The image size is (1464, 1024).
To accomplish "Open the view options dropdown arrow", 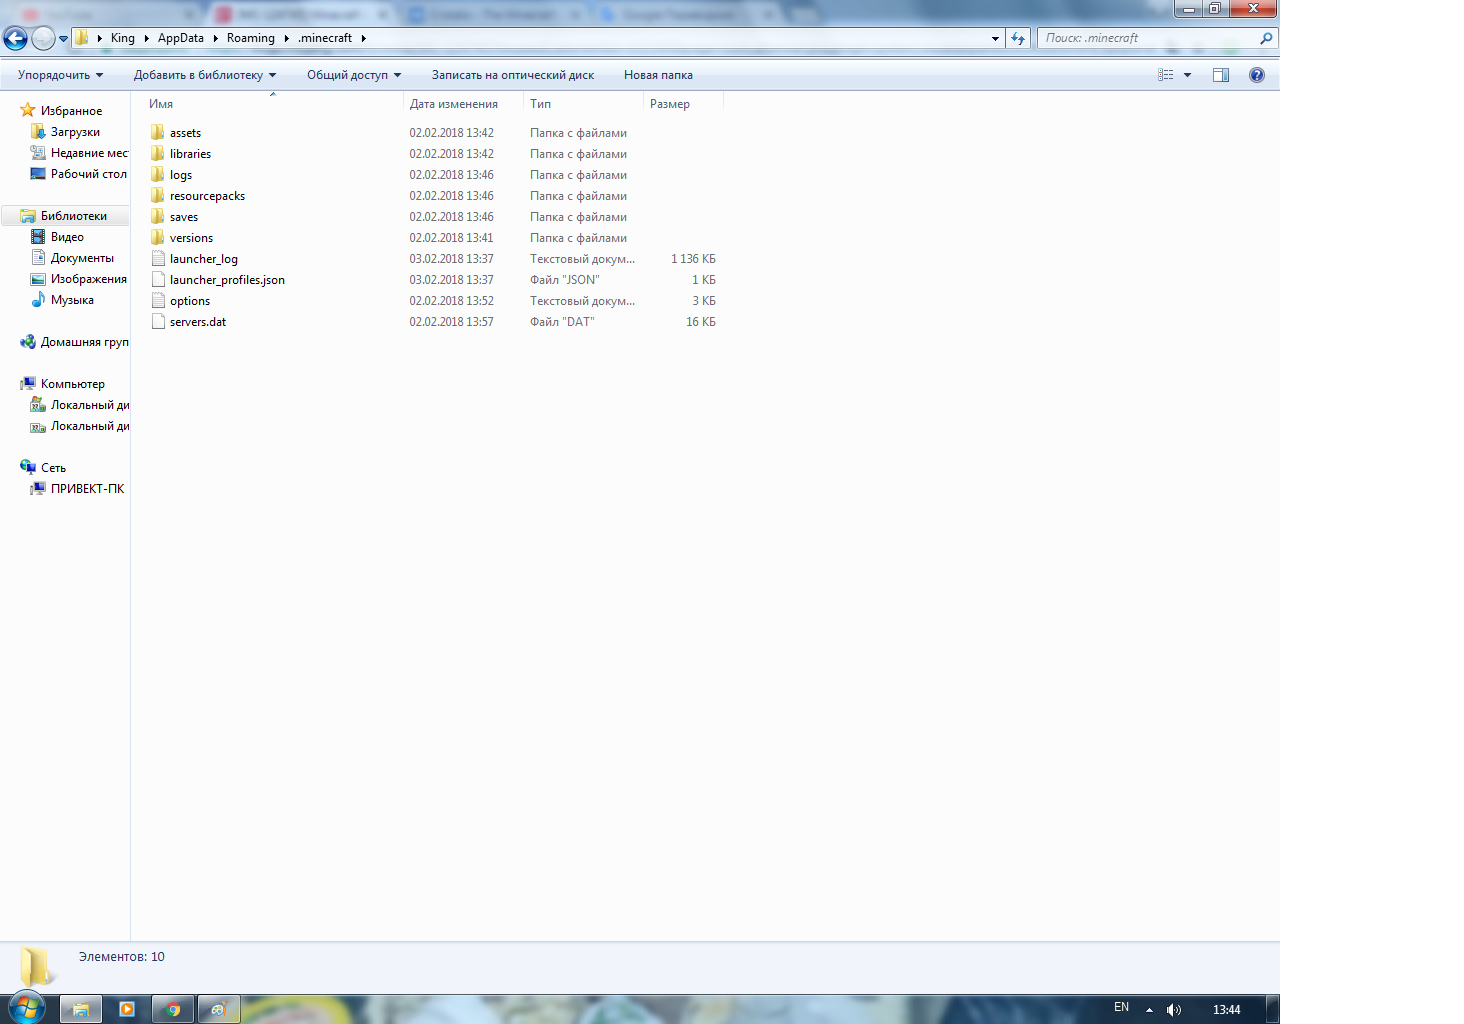I will pos(1187,75).
